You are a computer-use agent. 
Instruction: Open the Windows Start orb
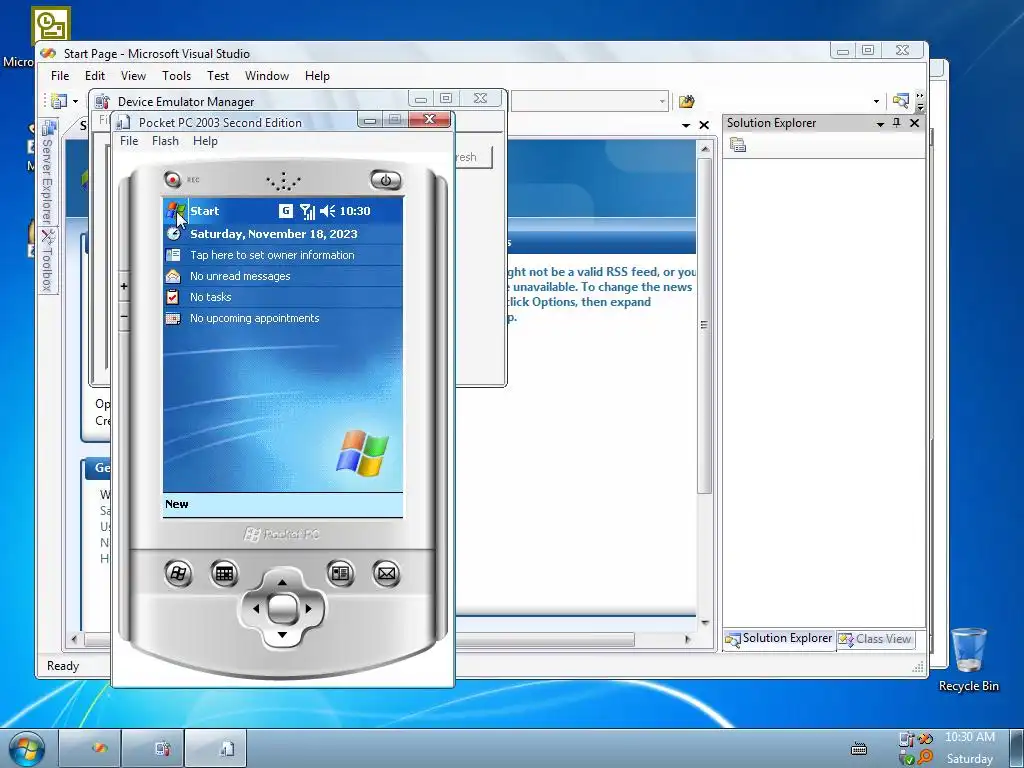coord(27,748)
